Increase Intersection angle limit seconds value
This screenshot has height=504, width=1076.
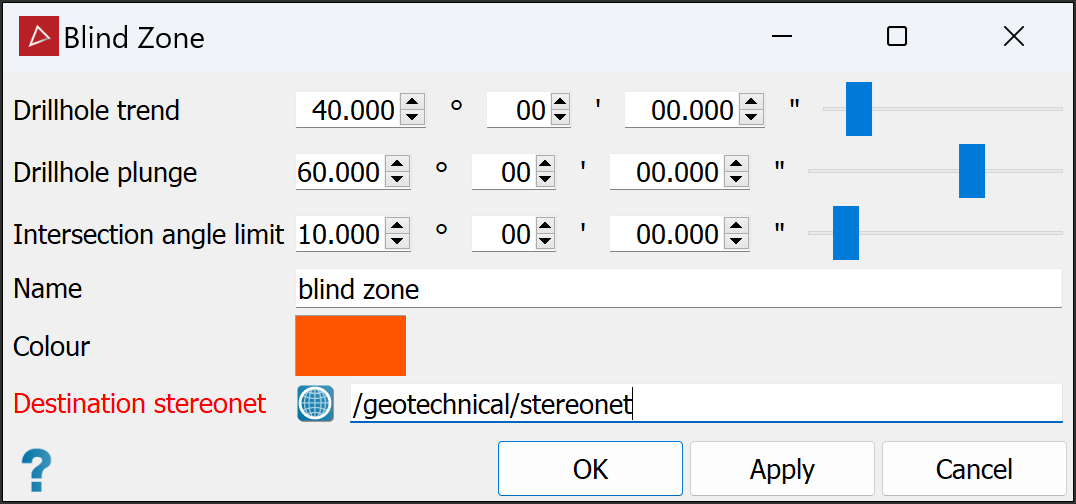tap(737, 227)
